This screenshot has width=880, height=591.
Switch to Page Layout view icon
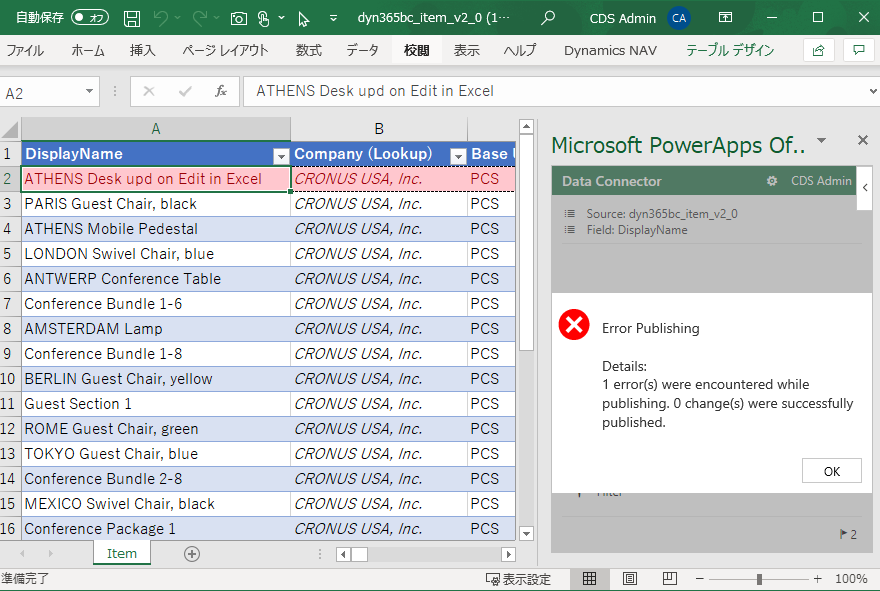click(629, 579)
